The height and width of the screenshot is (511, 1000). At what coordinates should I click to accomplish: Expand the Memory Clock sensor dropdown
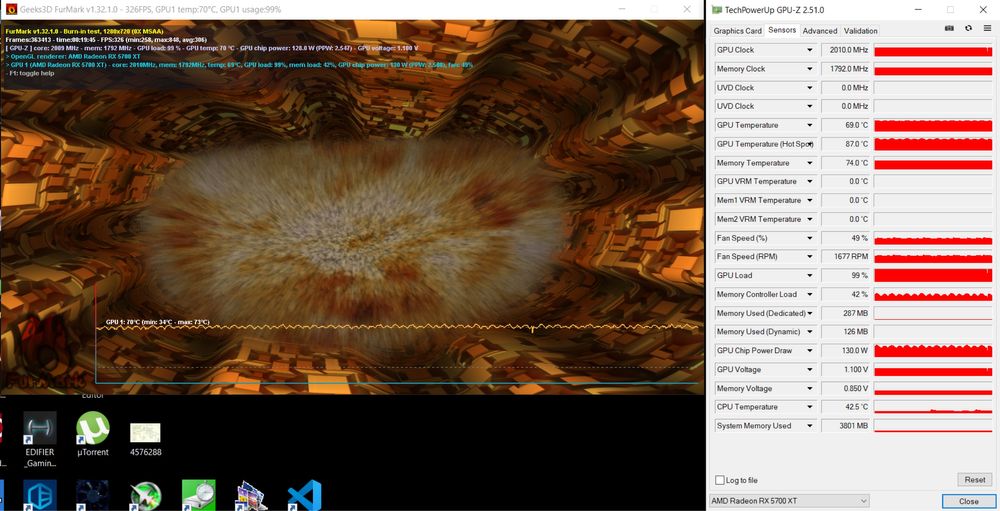click(x=810, y=69)
